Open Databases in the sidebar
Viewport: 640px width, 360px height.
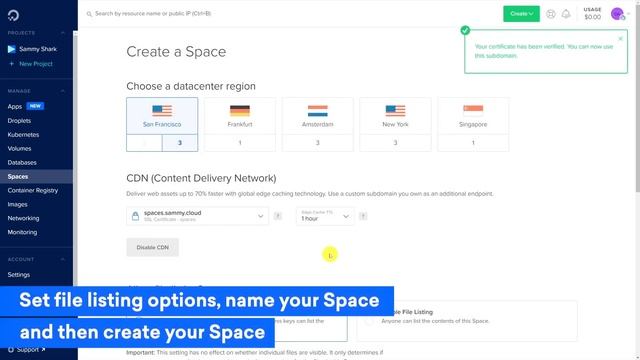tap(22, 162)
